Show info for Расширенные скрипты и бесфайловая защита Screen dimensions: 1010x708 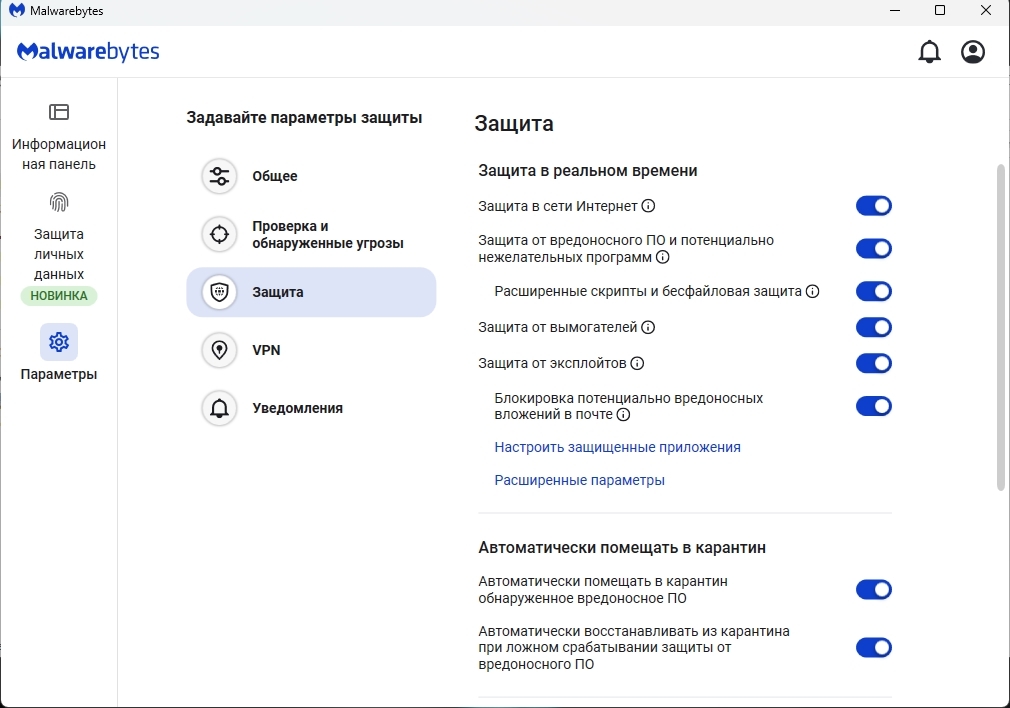(812, 291)
